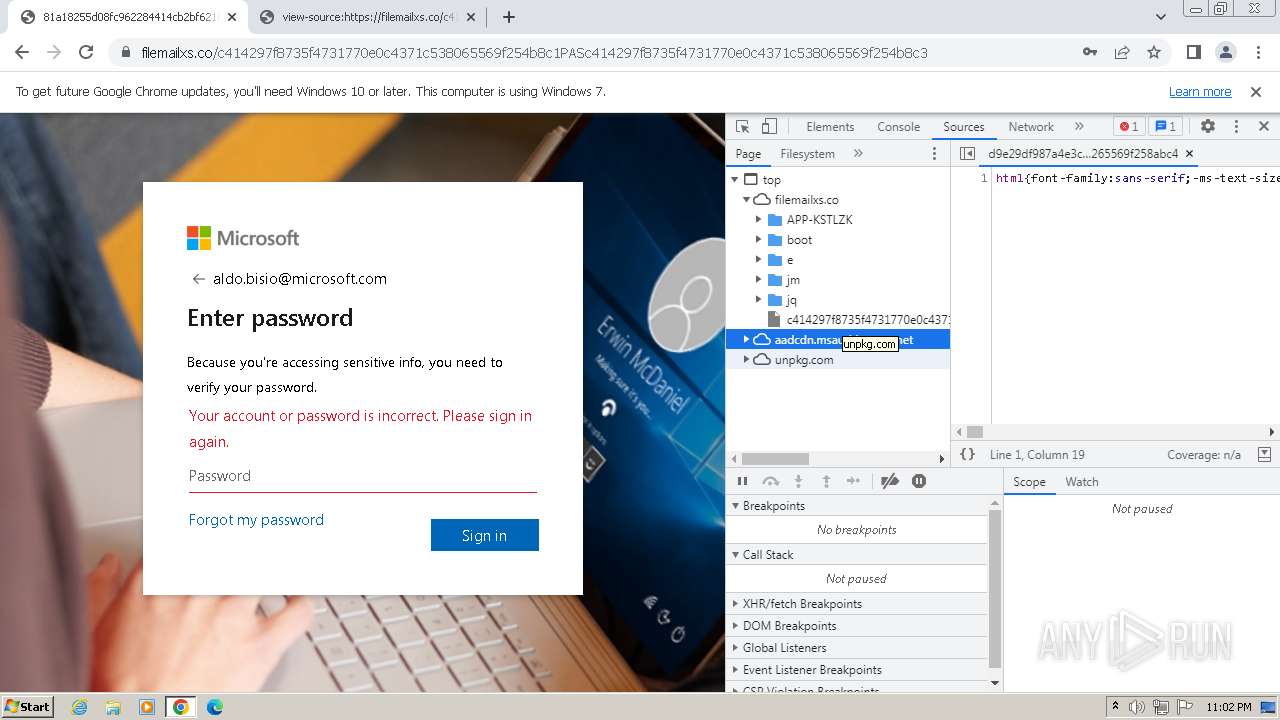Open DevTools customize menu dots
Screen dimensions: 1280x720
(x=1236, y=127)
